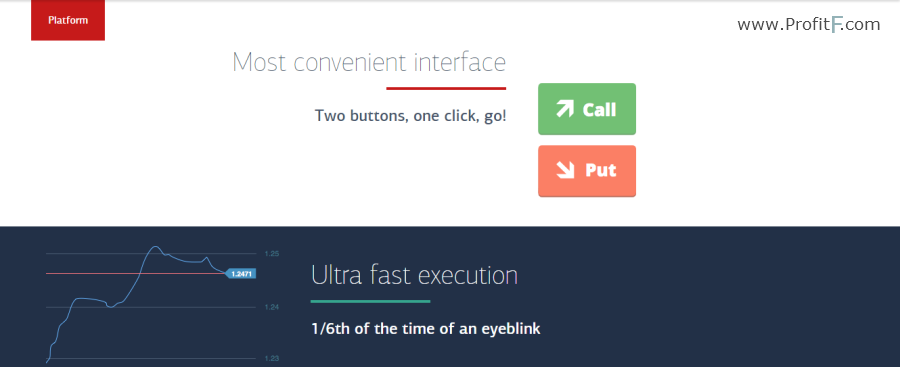Select the Most convenient interface heading
Screen dimensions: 900x367
(368, 62)
